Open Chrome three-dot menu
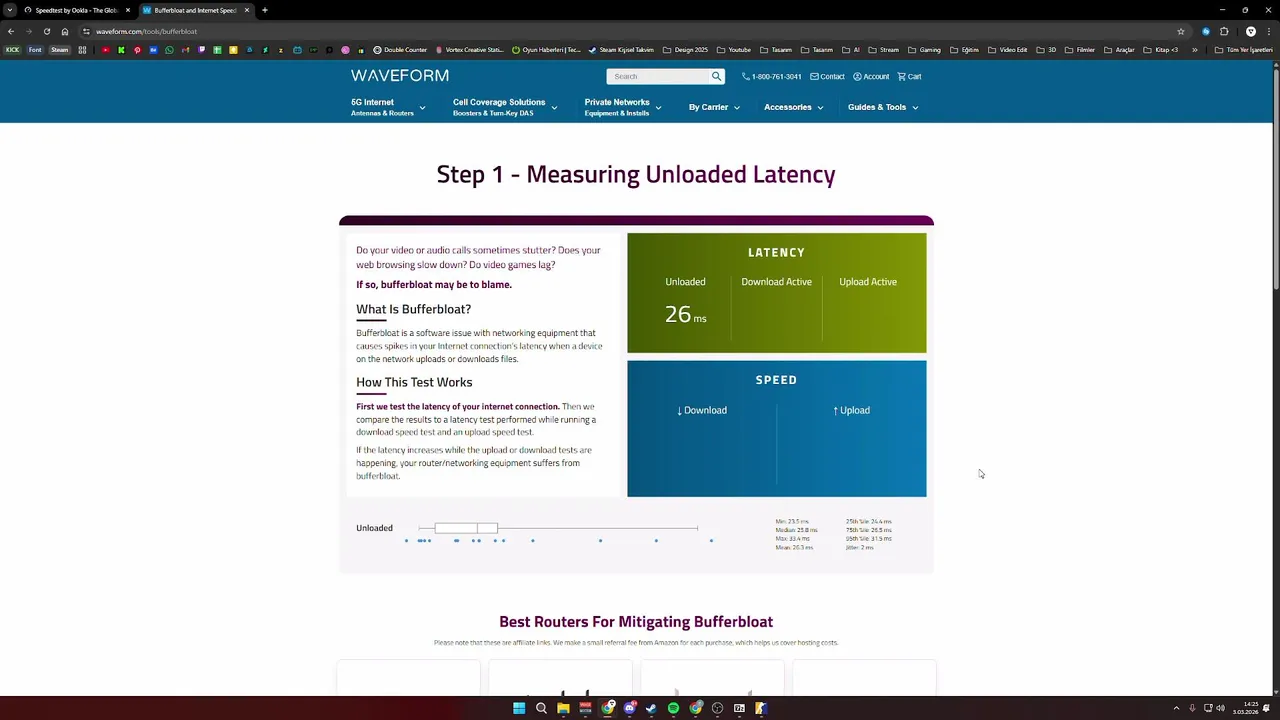Image resolution: width=1280 pixels, height=720 pixels. click(1269, 31)
